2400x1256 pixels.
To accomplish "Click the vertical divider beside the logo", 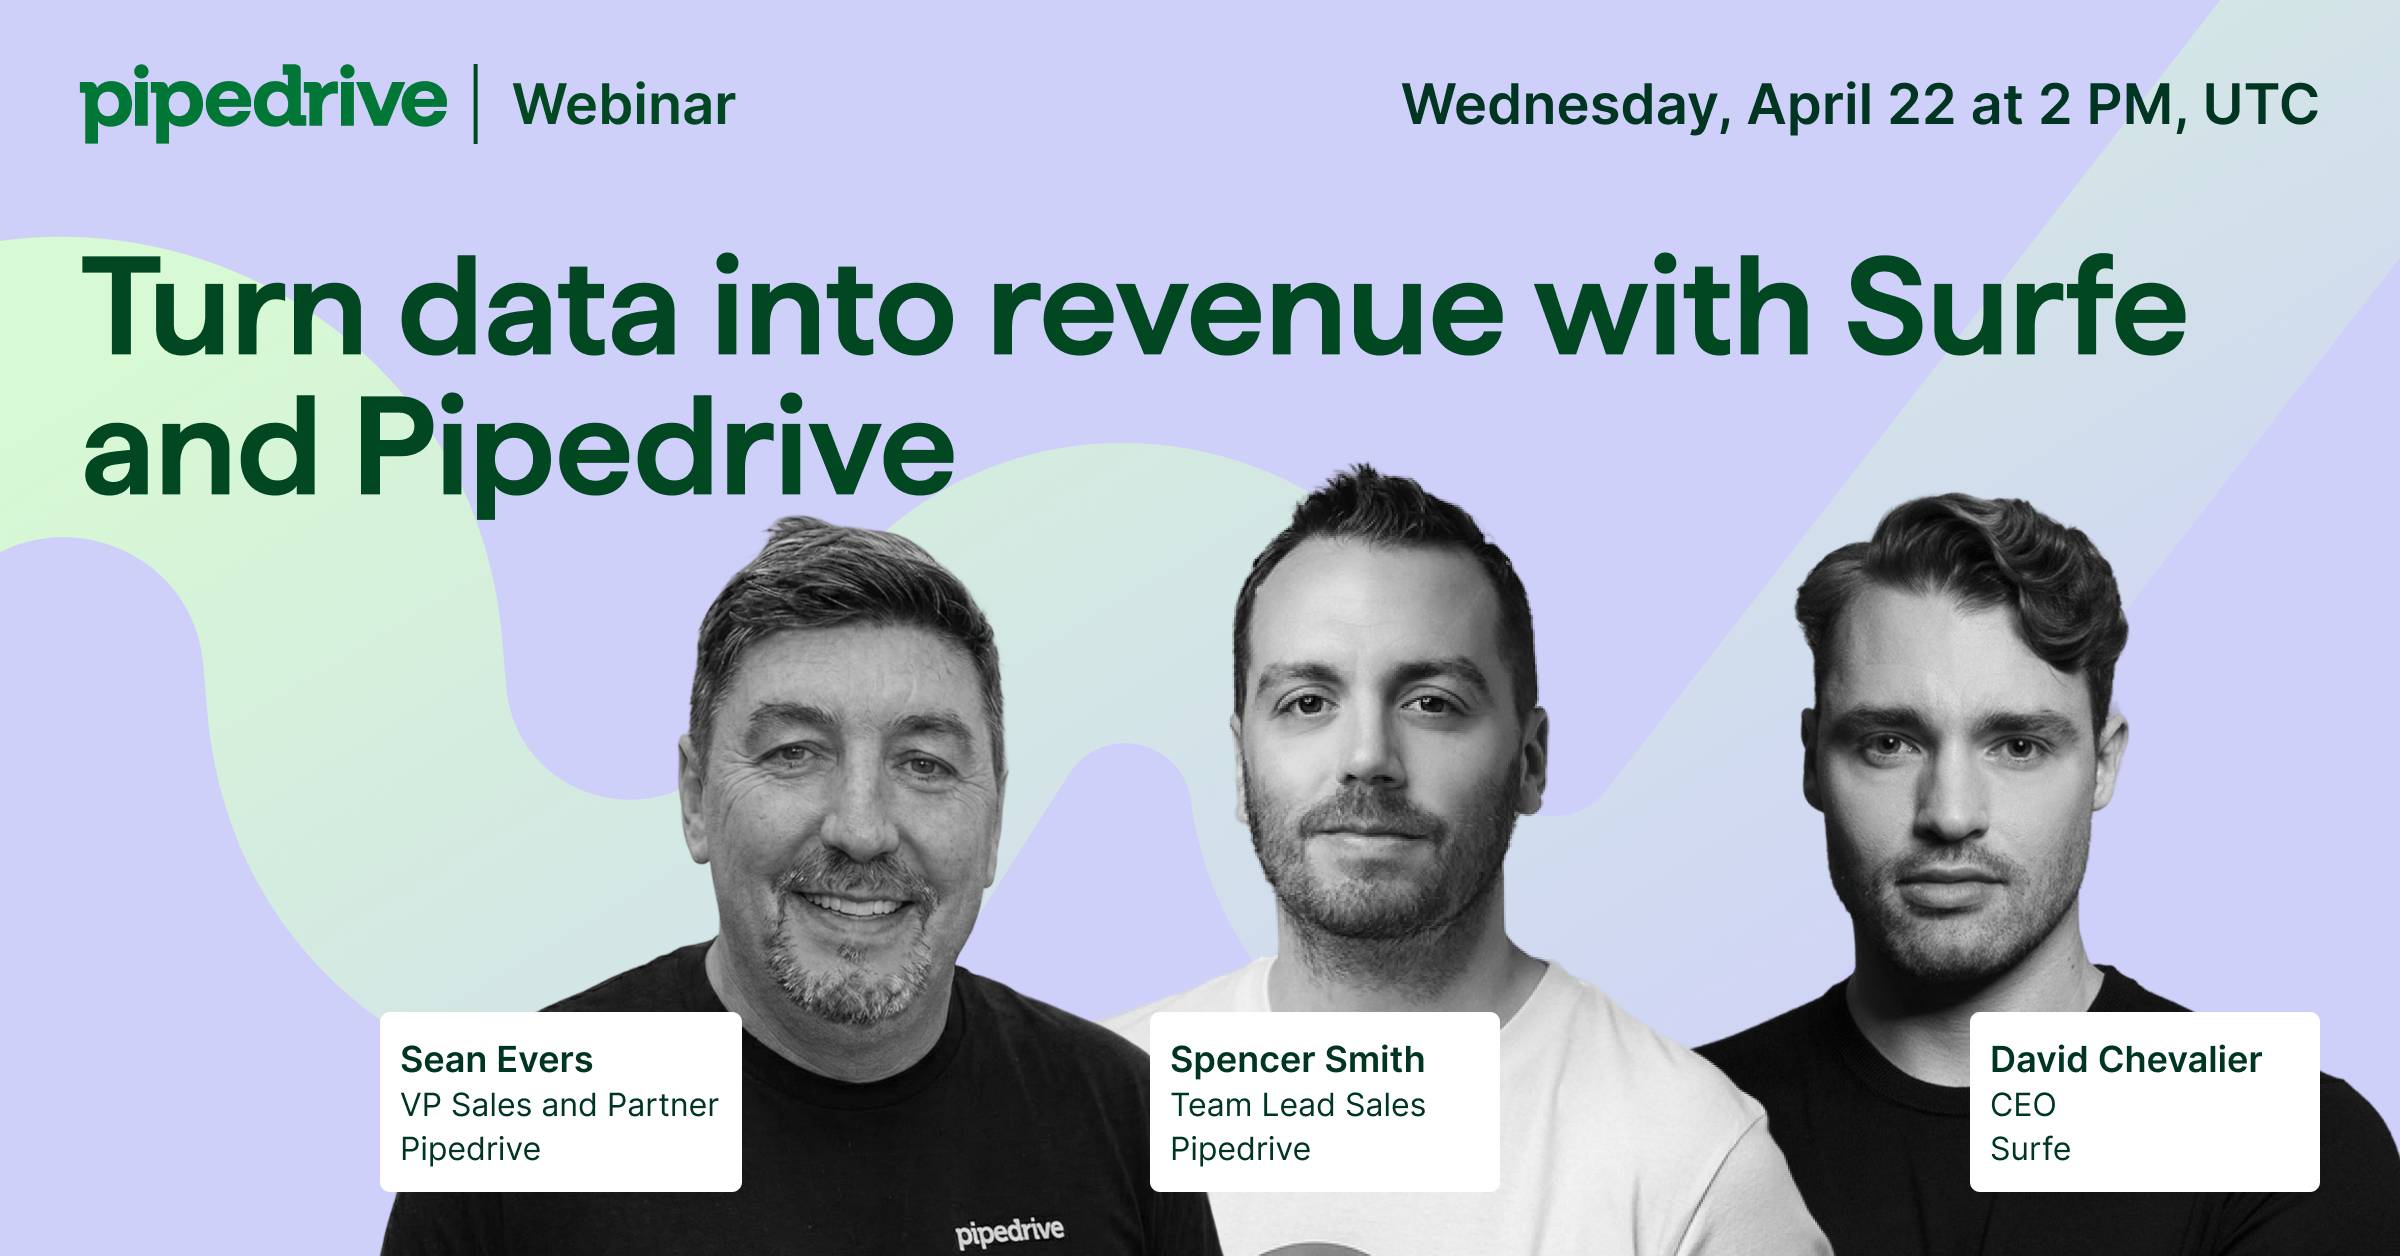I will 475,104.
